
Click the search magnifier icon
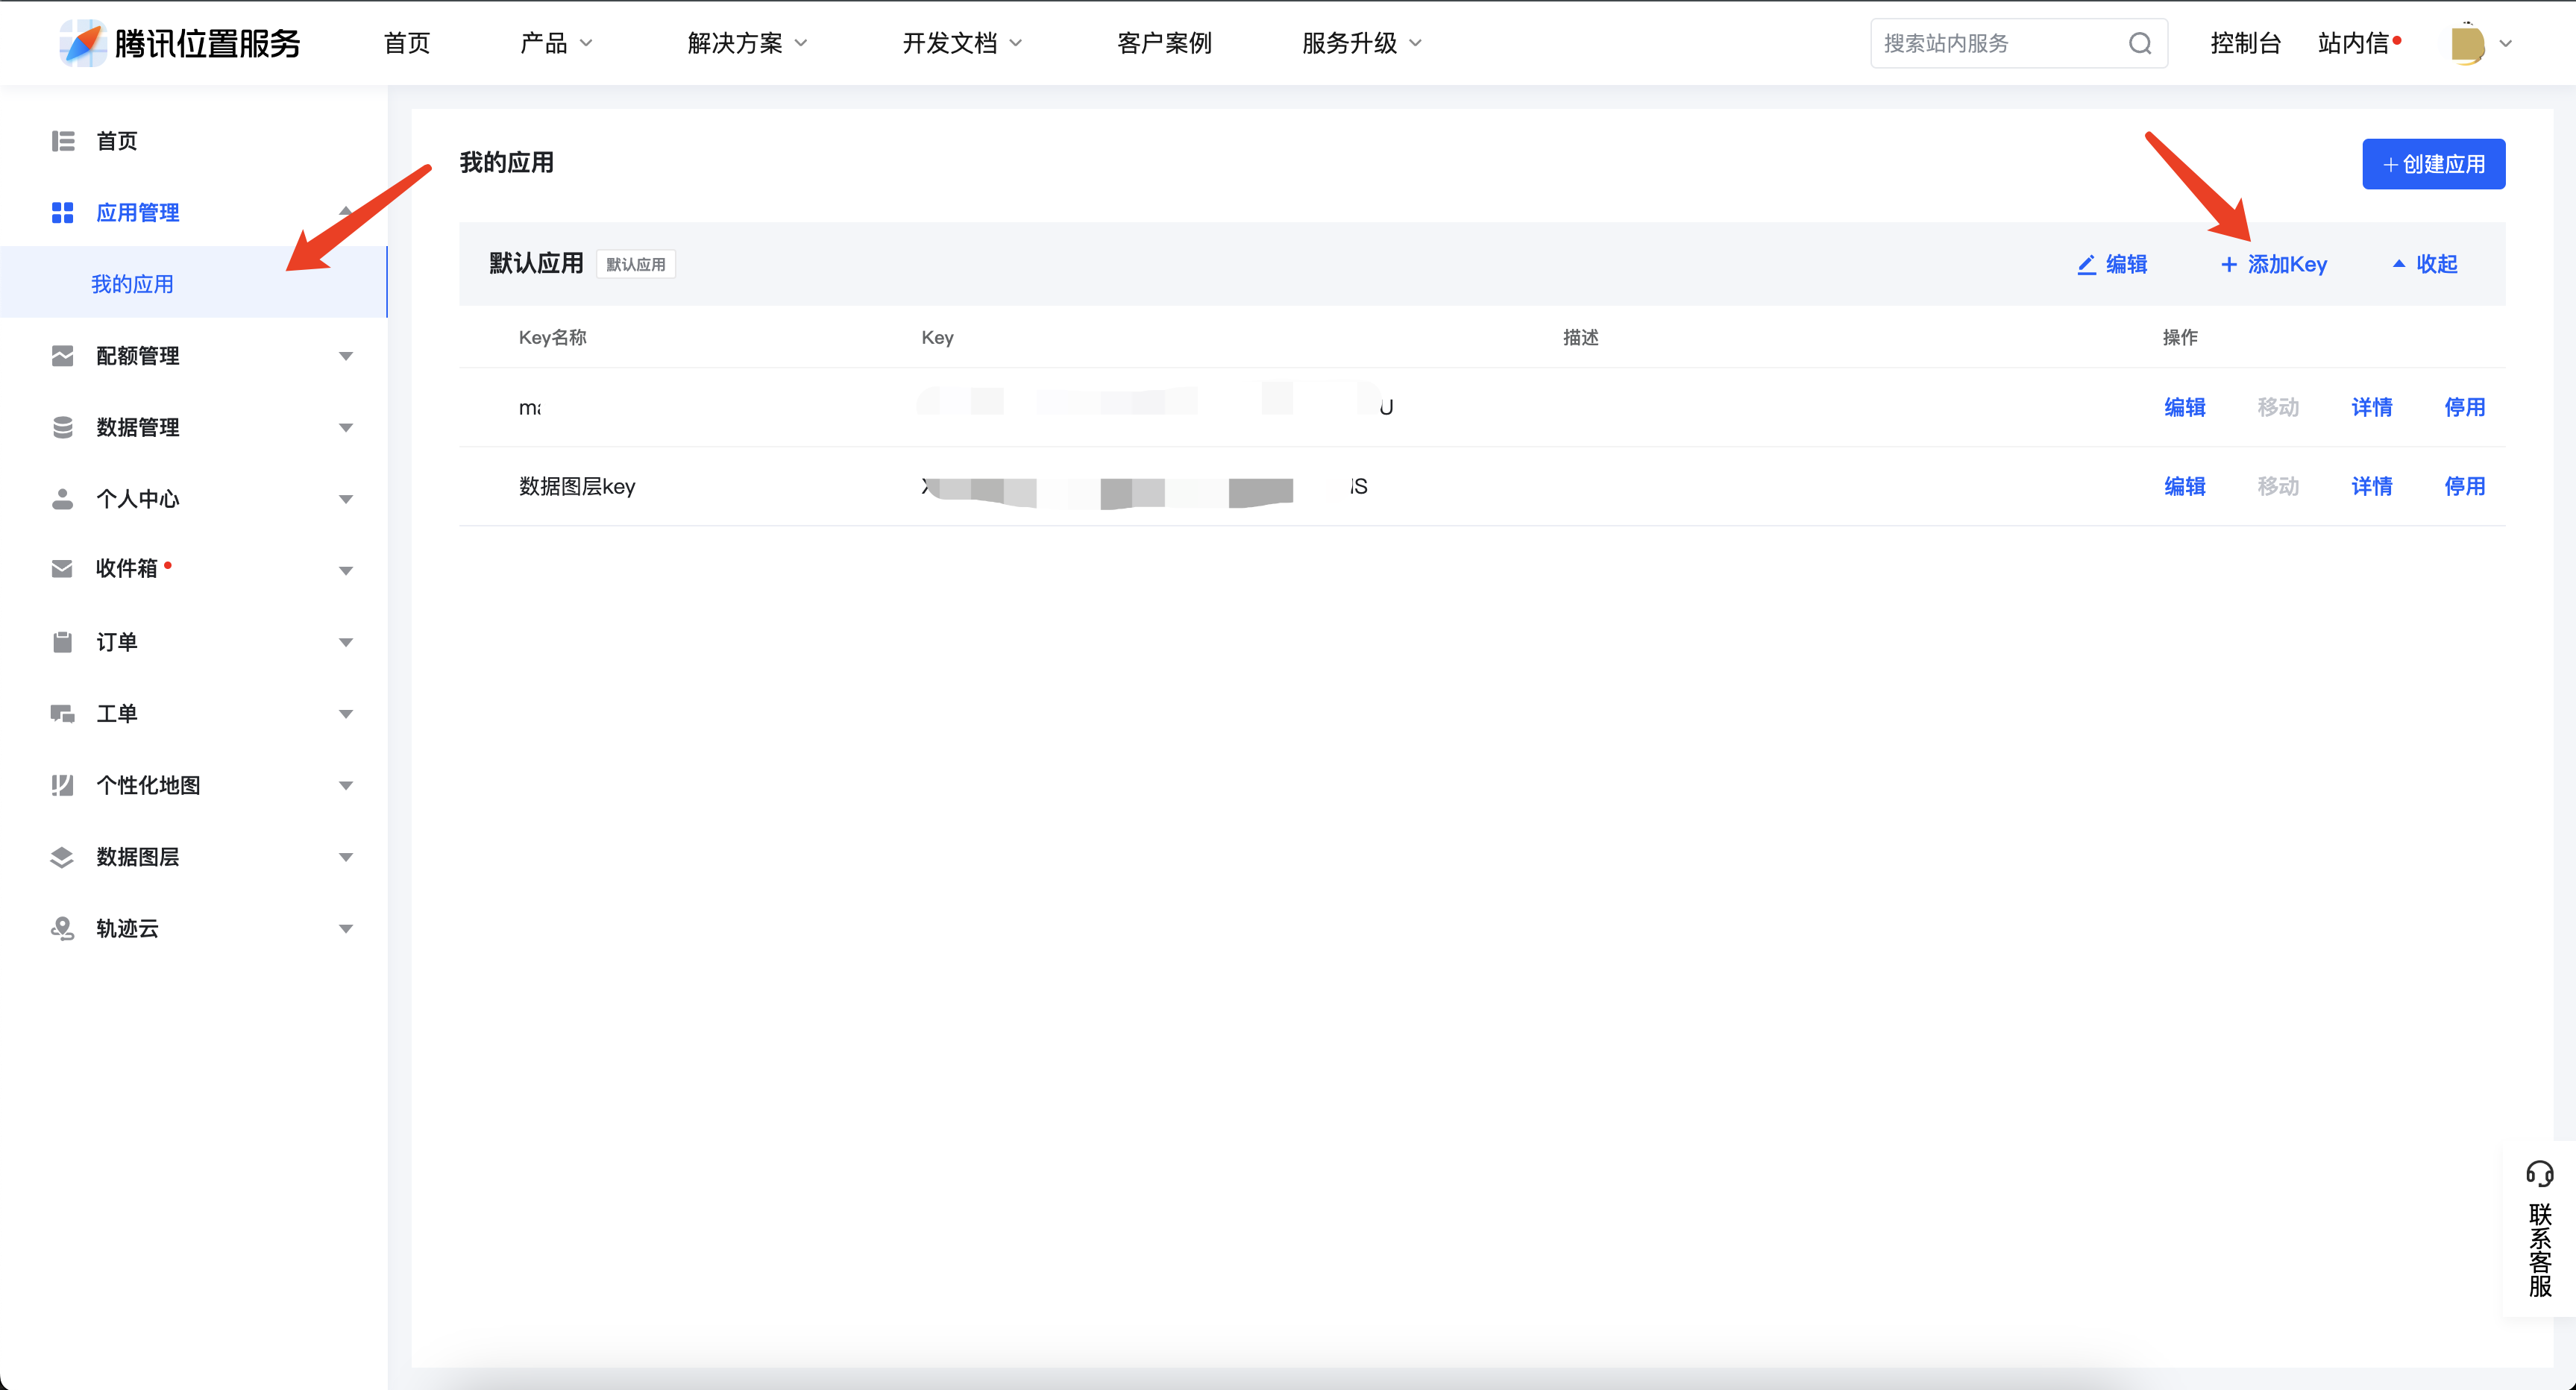click(x=2139, y=43)
